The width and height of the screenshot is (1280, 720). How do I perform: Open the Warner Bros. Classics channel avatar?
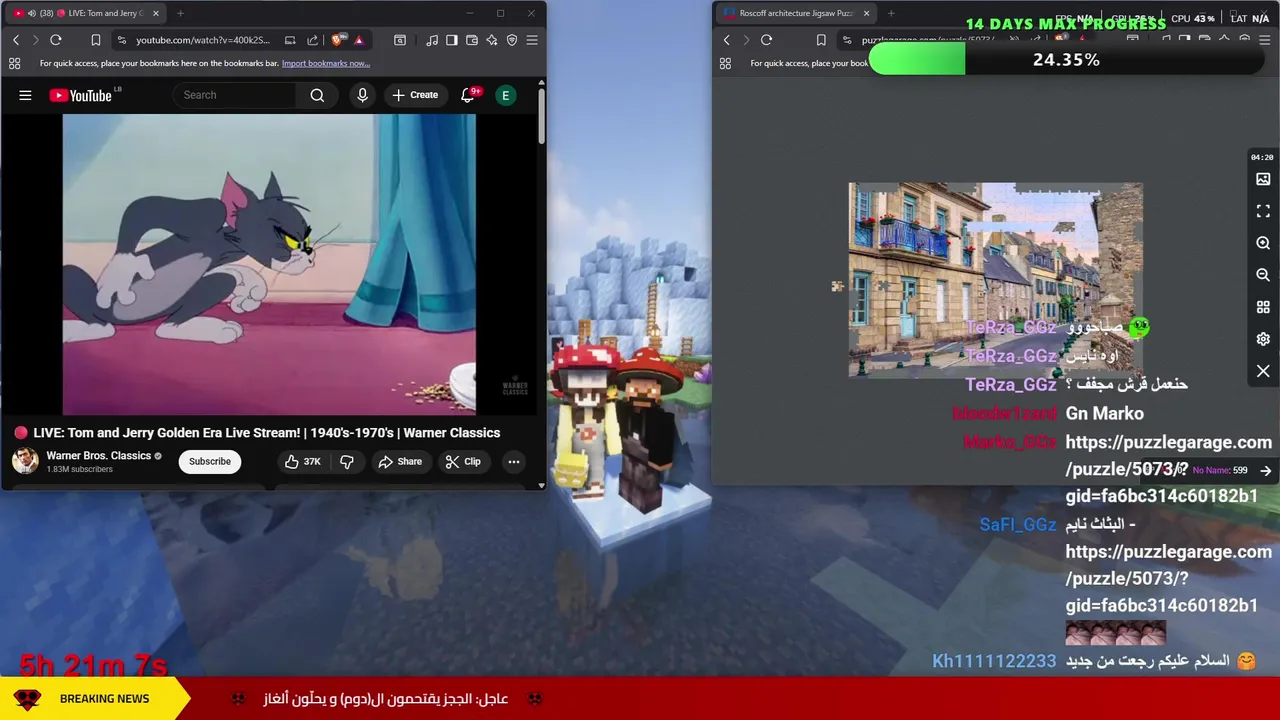click(25, 461)
